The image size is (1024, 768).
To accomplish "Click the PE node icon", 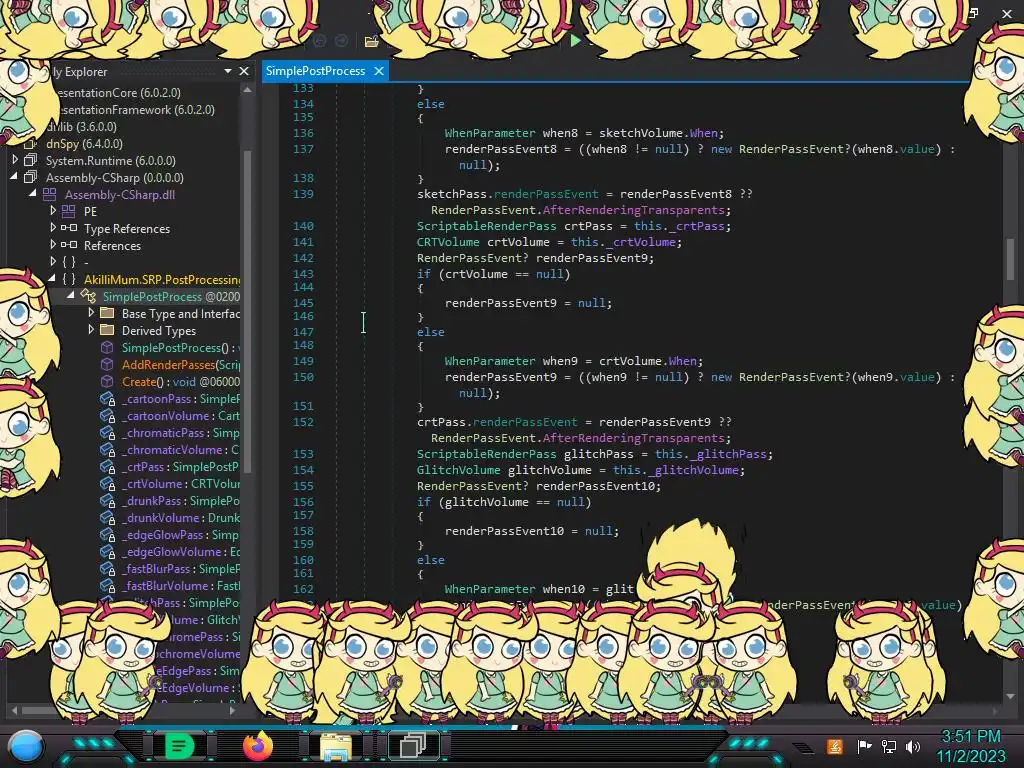I will (x=69, y=211).
